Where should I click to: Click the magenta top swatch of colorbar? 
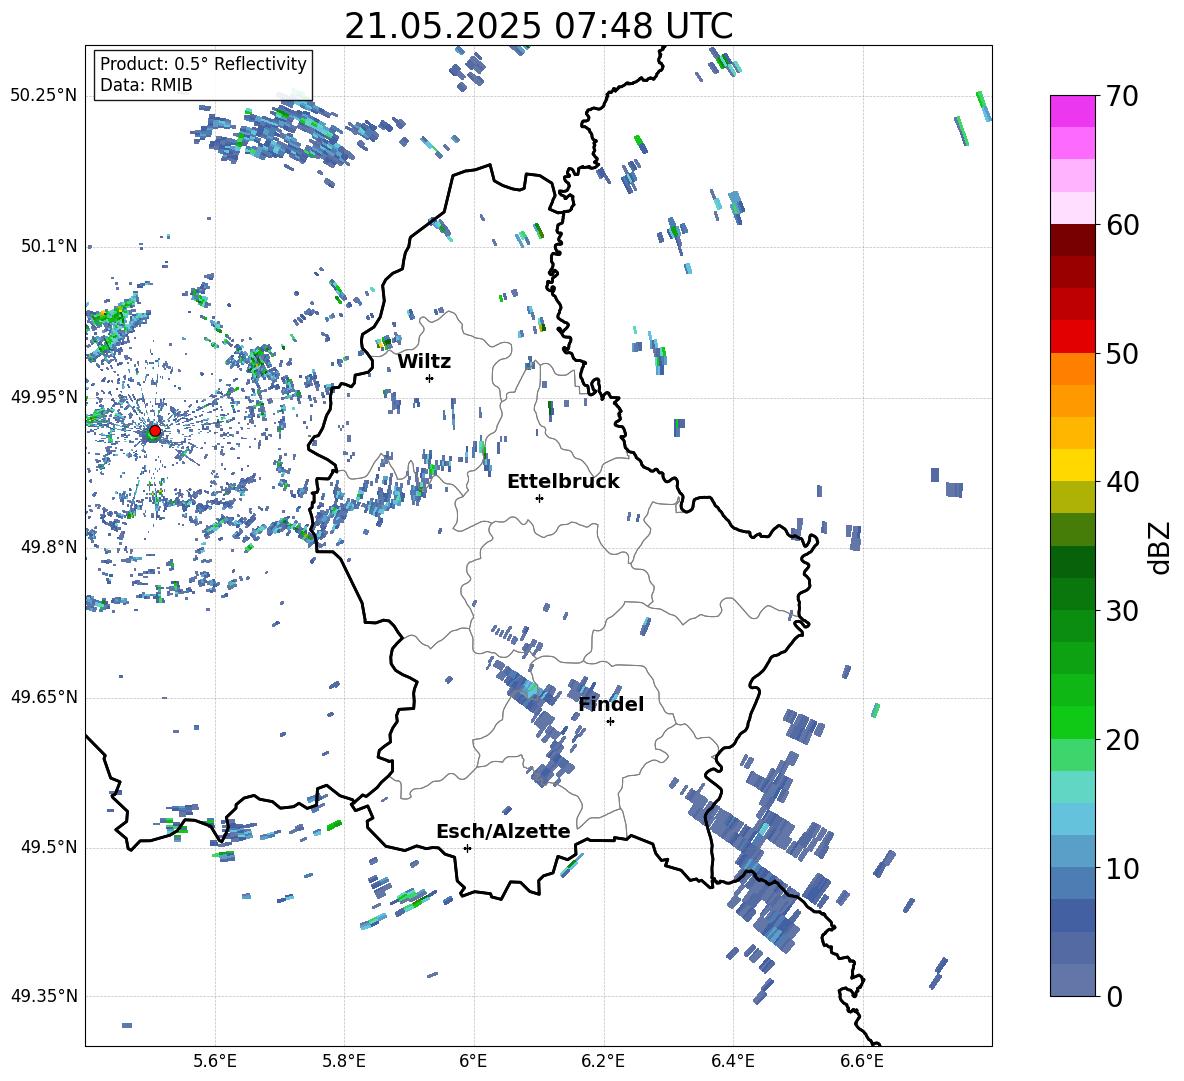click(1072, 111)
